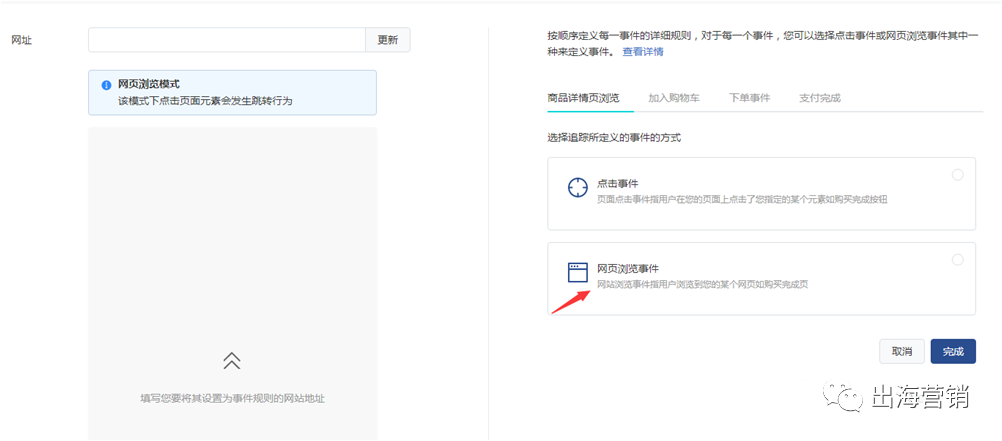Click the crosshair icon for 点击事件
1002x441 pixels.
[x=577, y=188]
